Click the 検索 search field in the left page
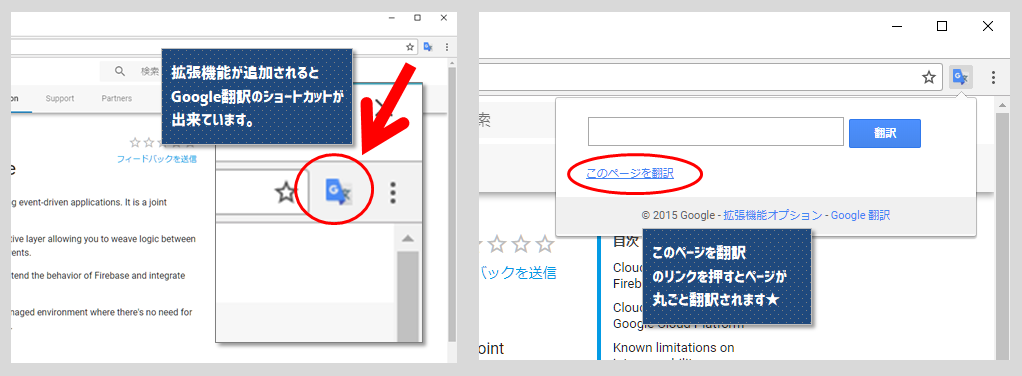1022x376 pixels. 130,71
